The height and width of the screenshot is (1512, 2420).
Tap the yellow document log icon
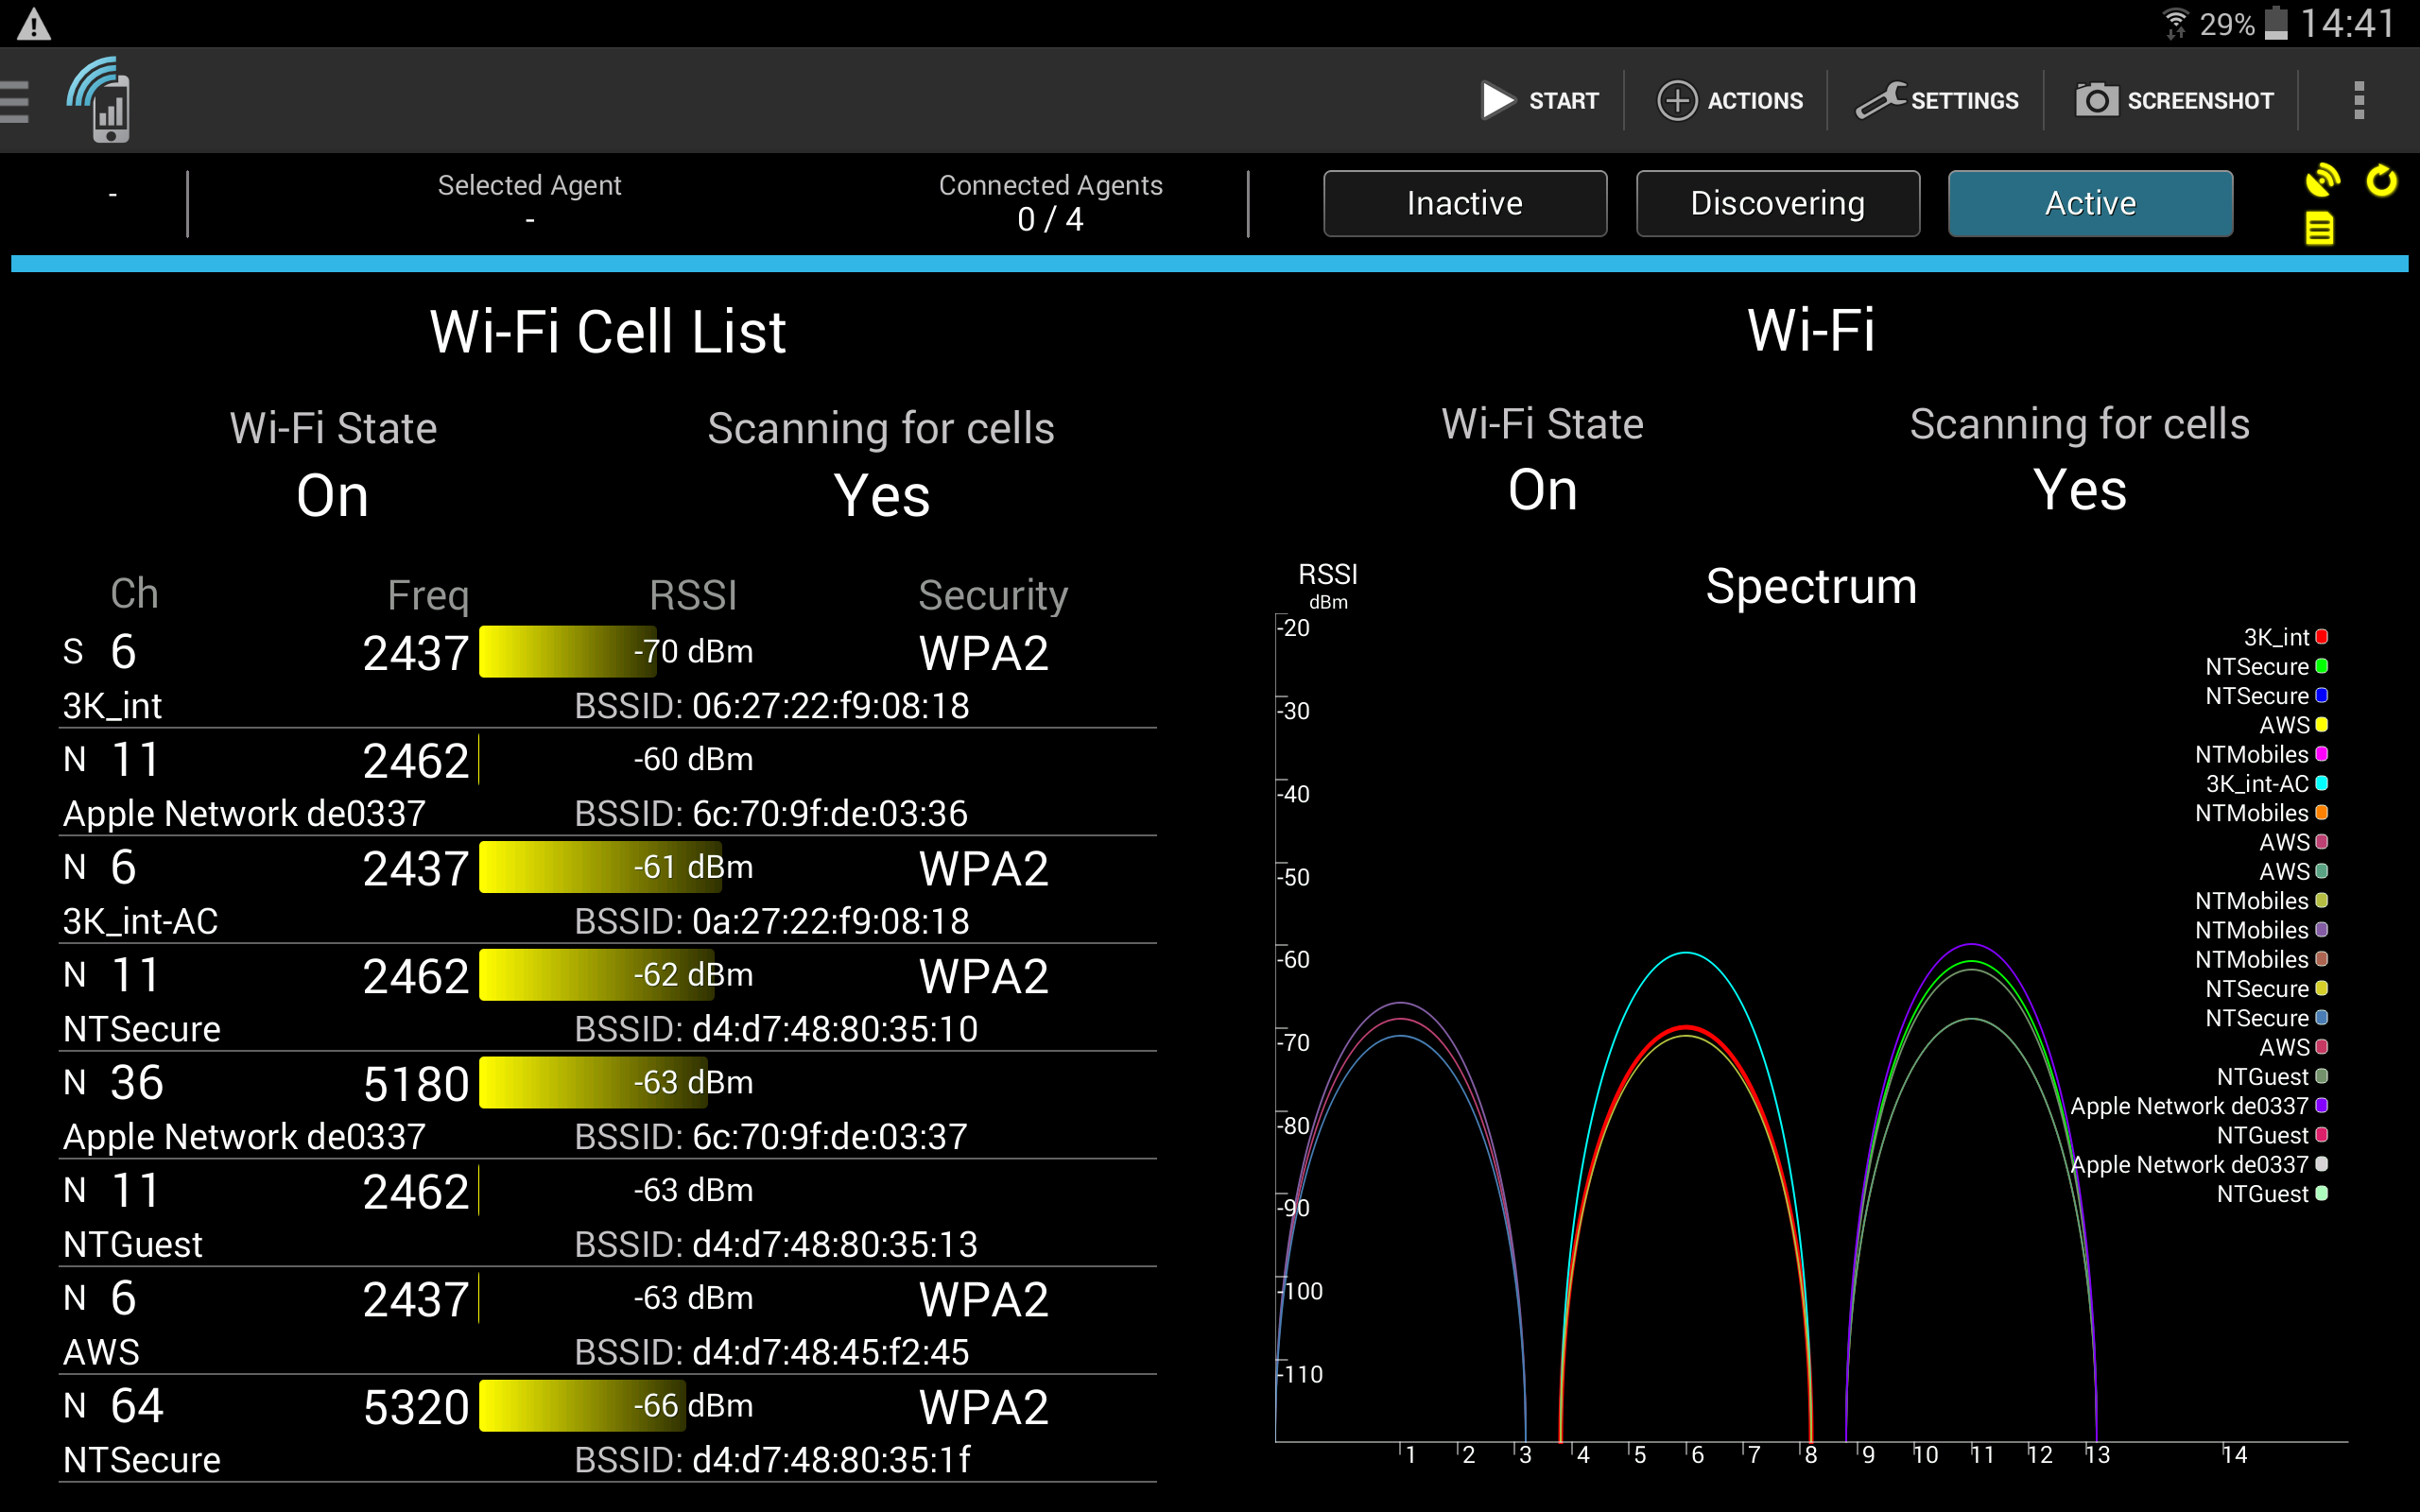tap(2319, 229)
